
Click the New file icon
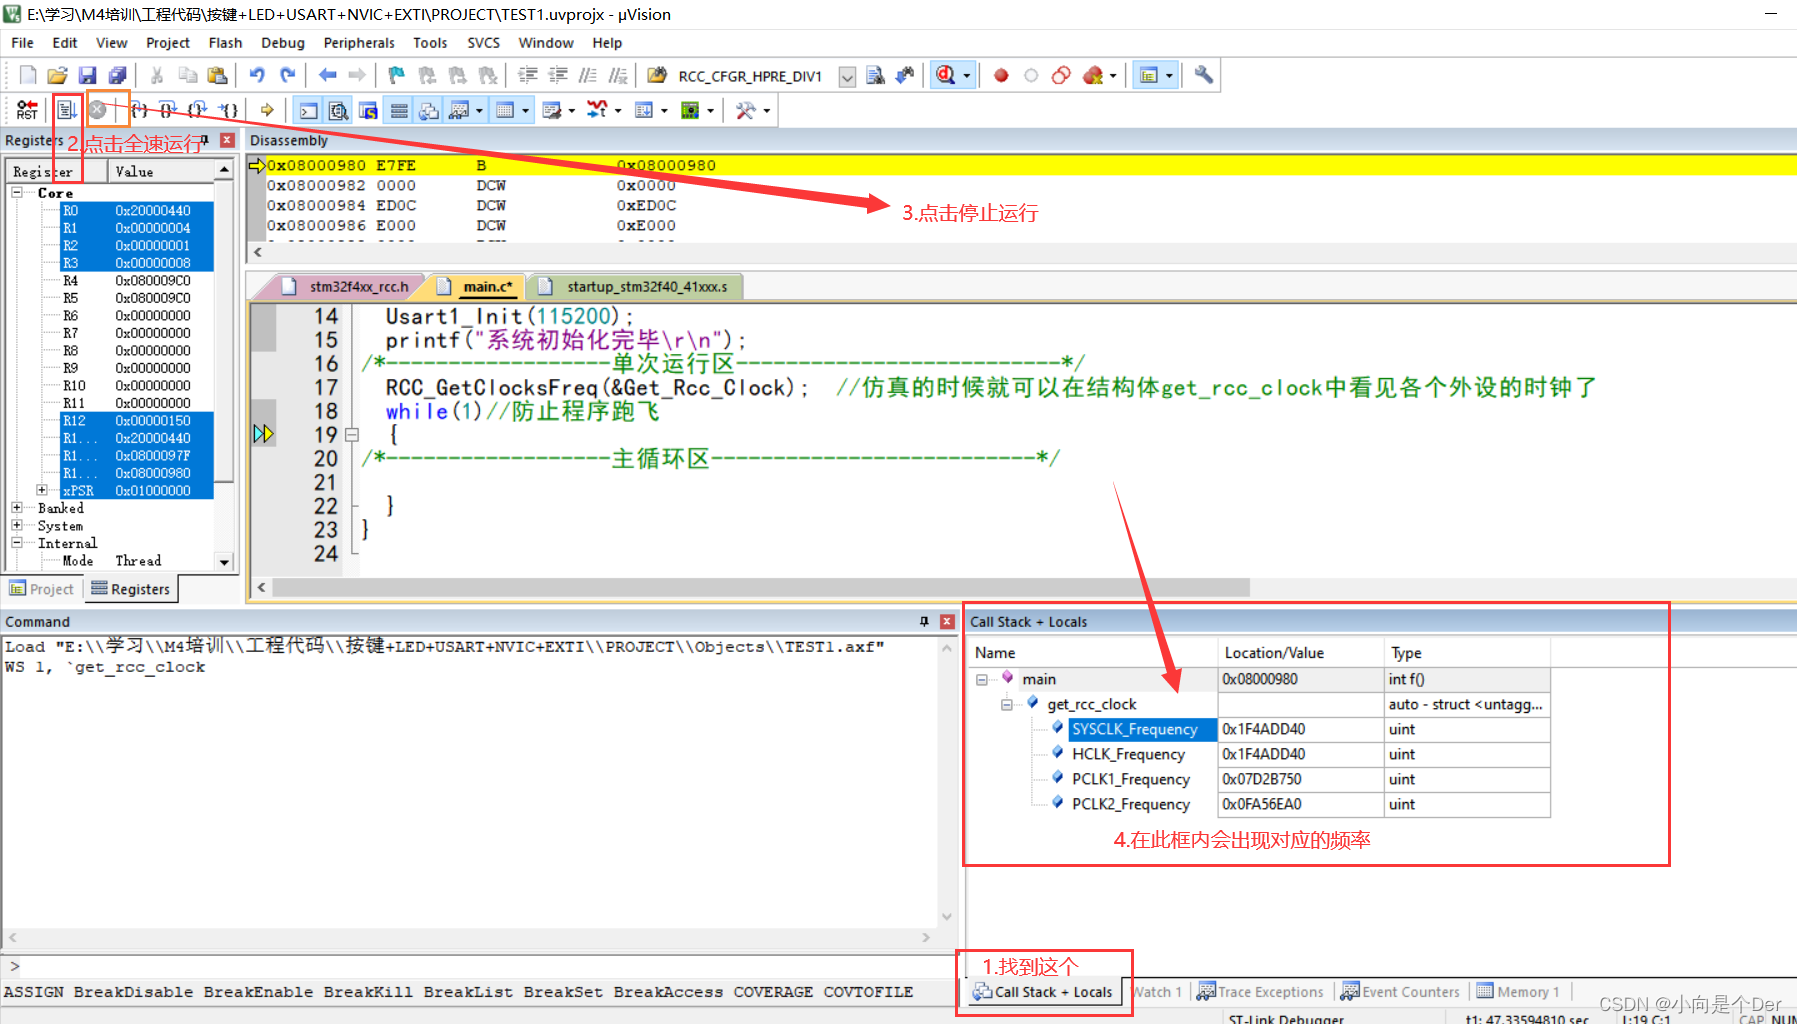coord(28,75)
